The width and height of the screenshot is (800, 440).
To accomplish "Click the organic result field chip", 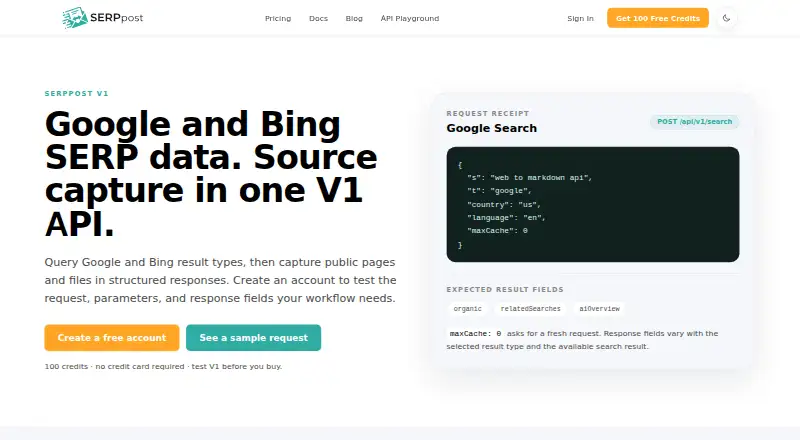I will [x=467, y=308].
